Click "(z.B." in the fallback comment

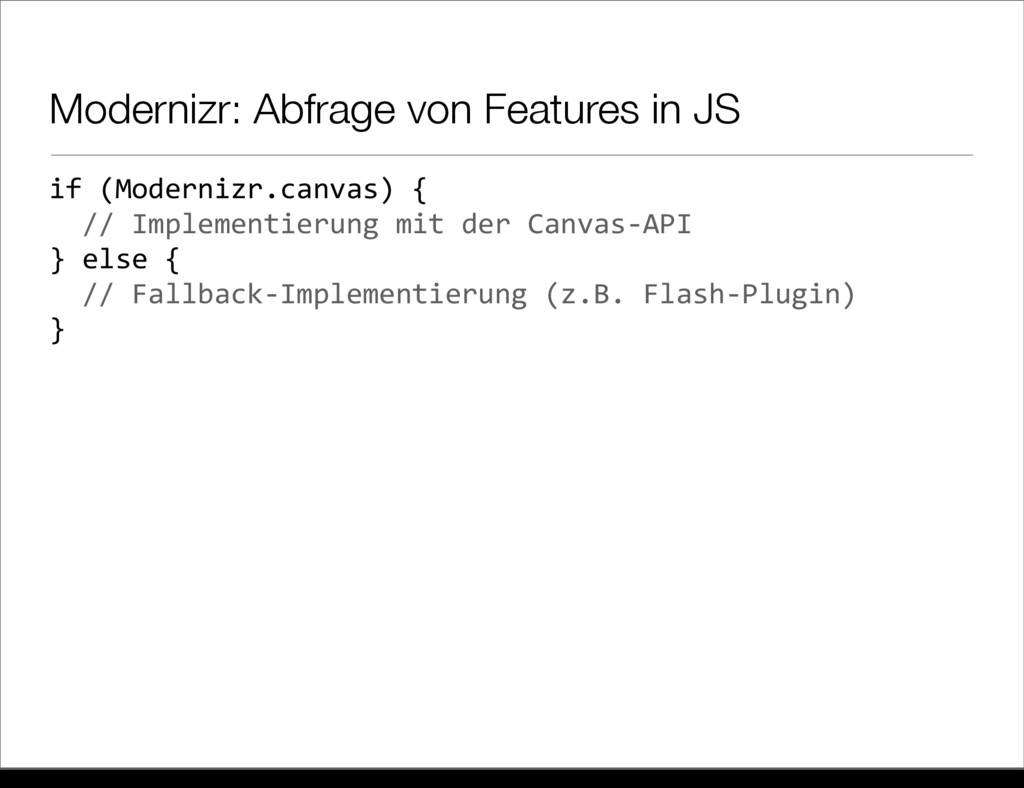point(584,295)
